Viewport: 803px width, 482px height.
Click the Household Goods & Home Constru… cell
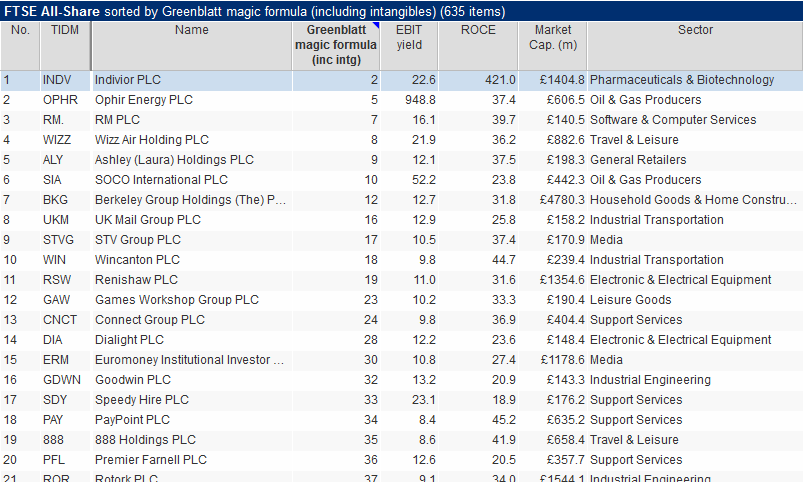point(693,200)
